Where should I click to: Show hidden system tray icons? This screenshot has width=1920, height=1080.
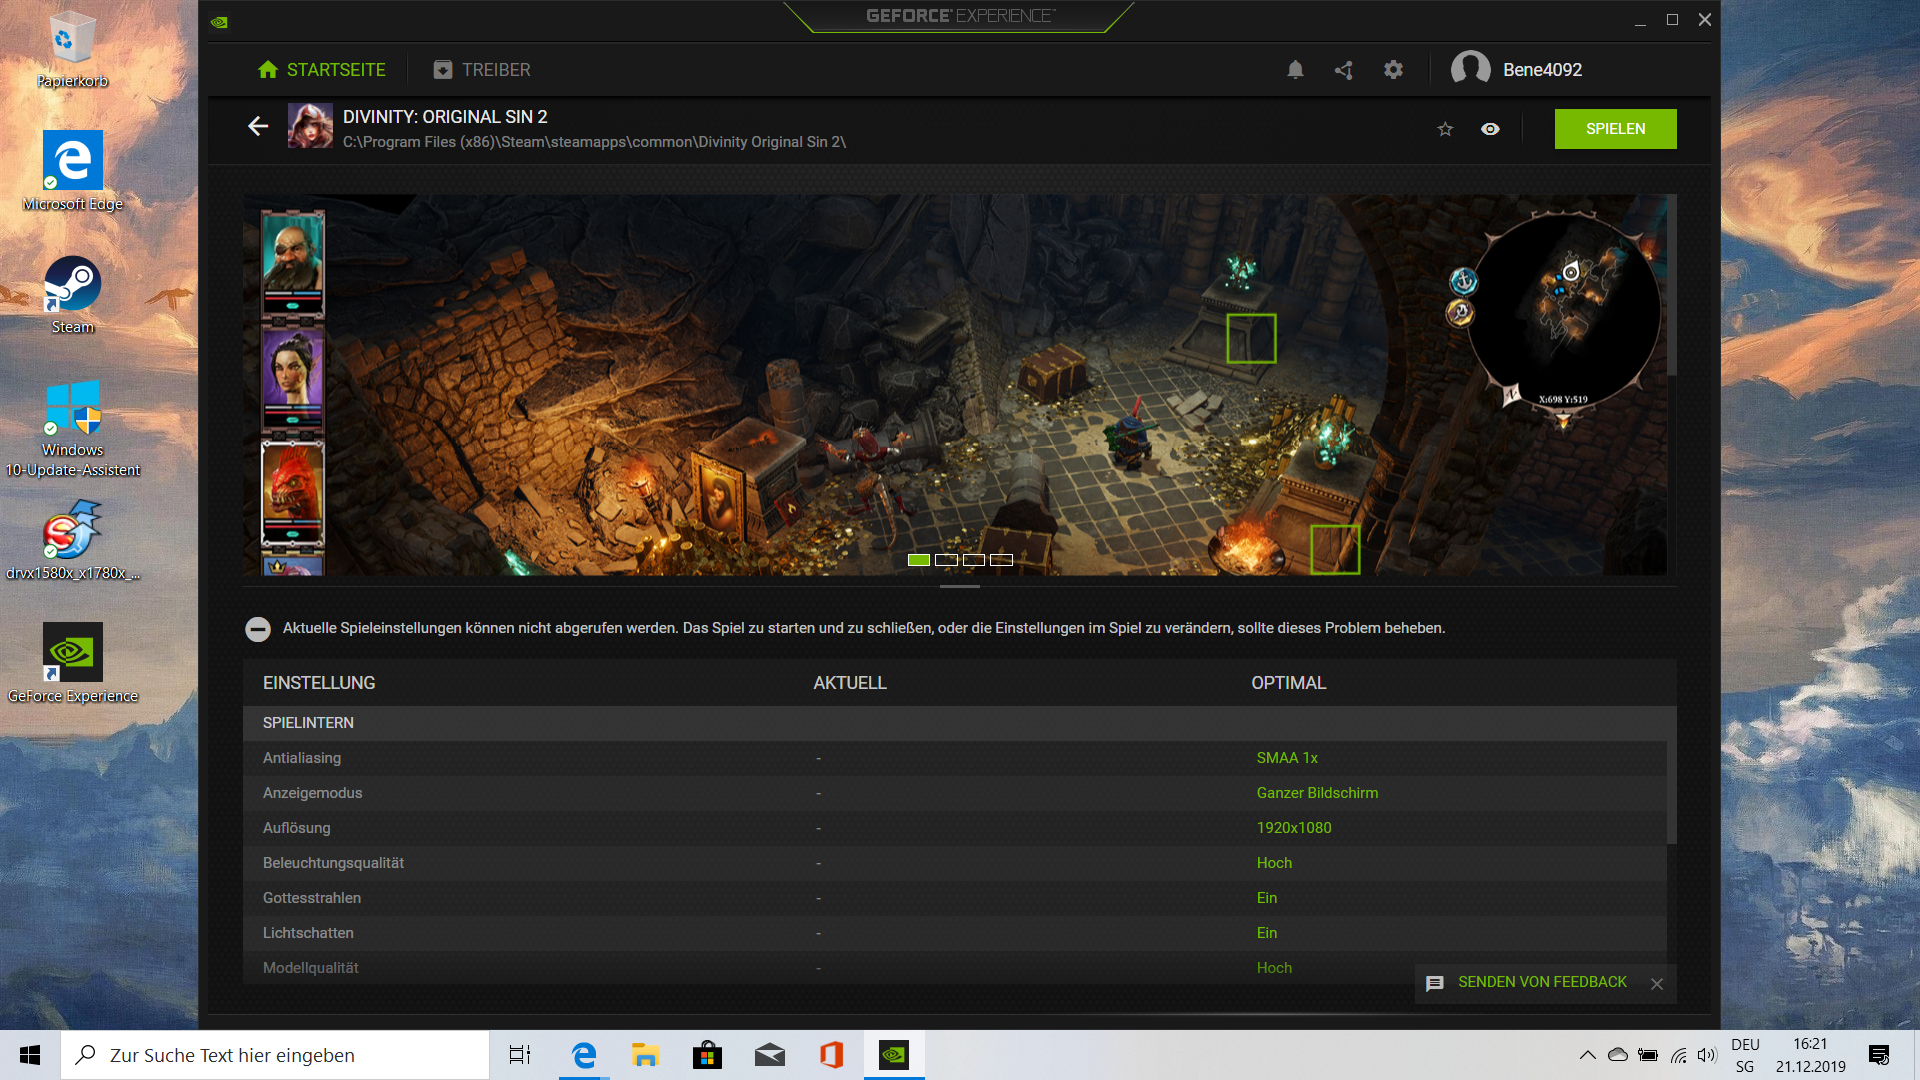pos(1587,1055)
